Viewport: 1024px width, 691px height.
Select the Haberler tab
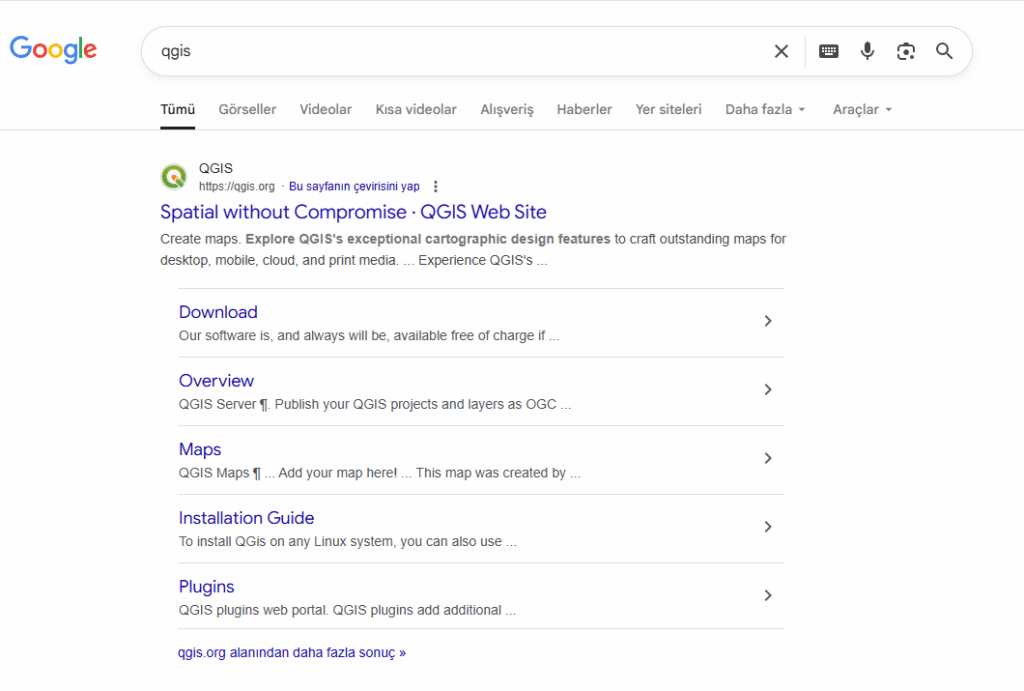pos(584,109)
